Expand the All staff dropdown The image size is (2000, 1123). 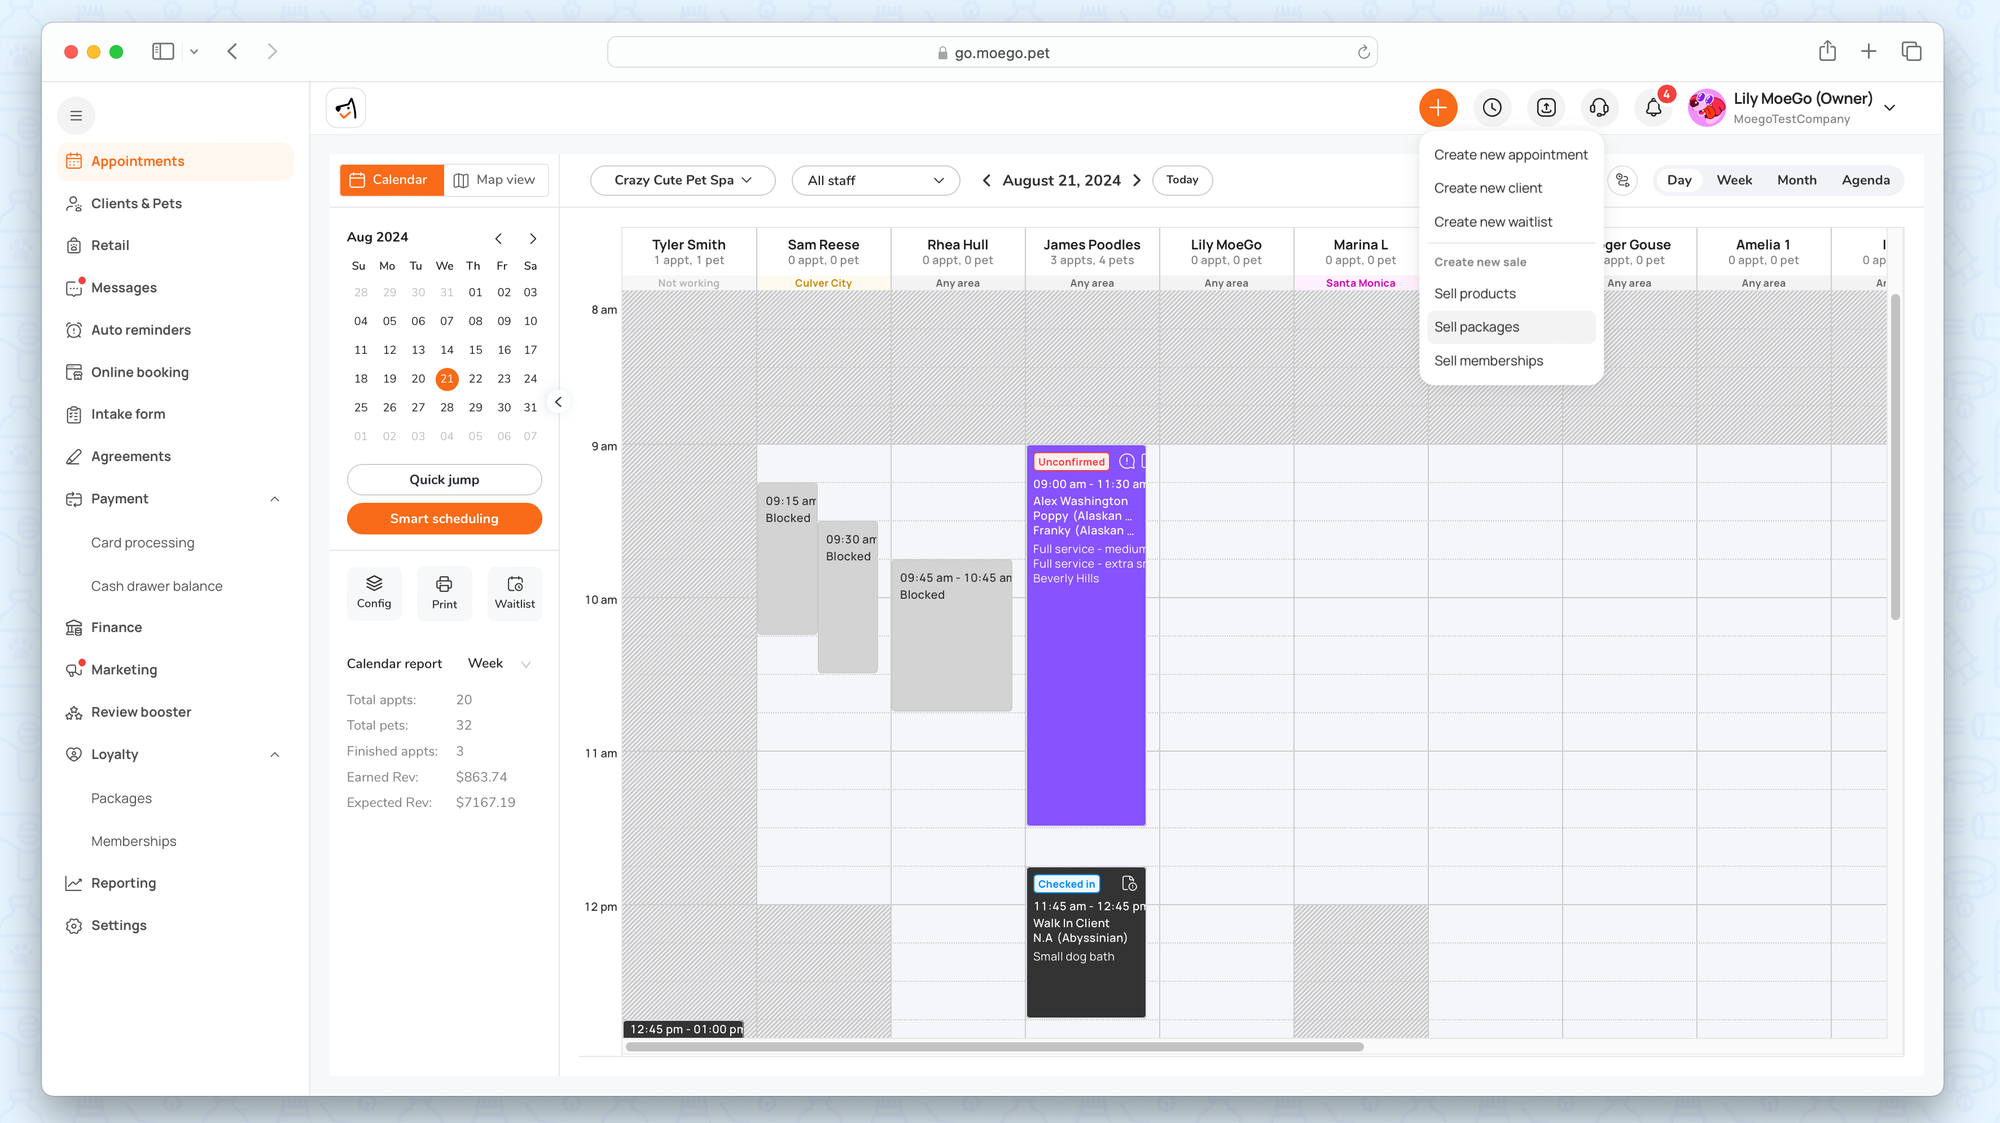tap(875, 180)
